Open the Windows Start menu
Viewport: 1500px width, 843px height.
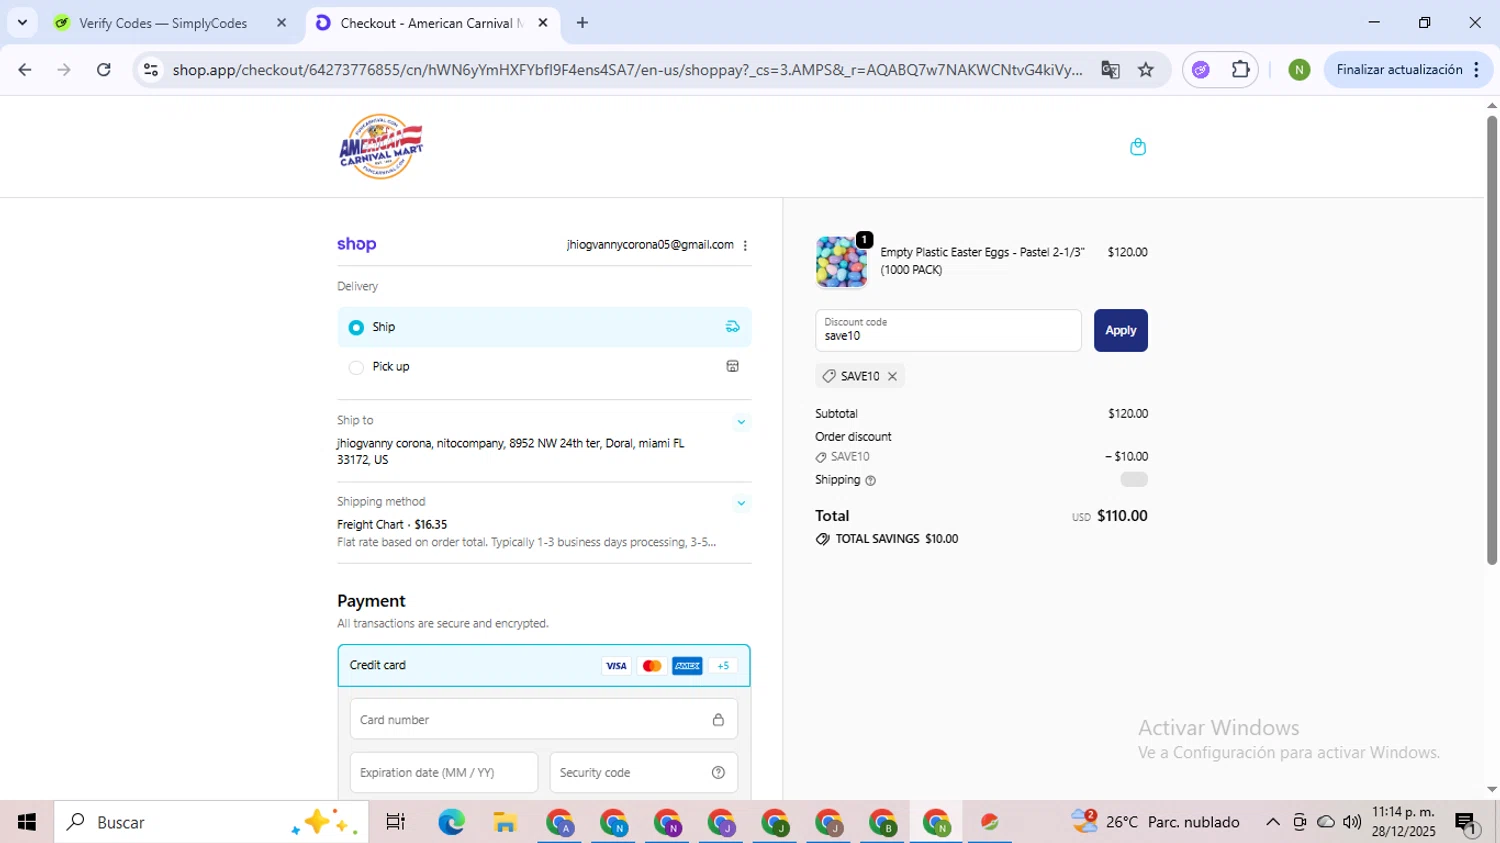[27, 822]
